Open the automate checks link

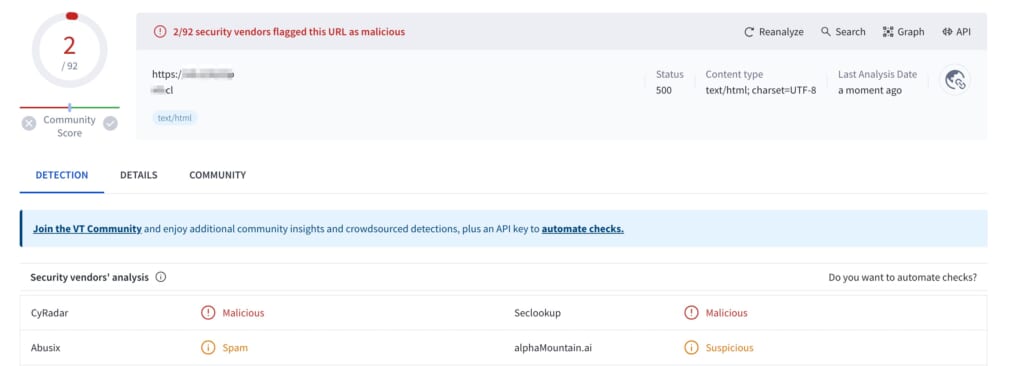pos(583,229)
